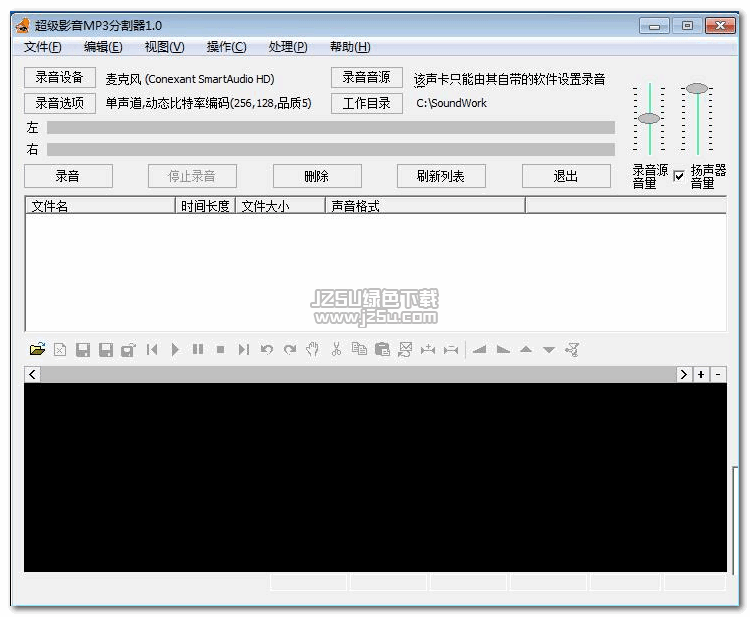The width and height of the screenshot is (750, 617).
Task: Start recording with the 录音 button
Action: [68, 176]
